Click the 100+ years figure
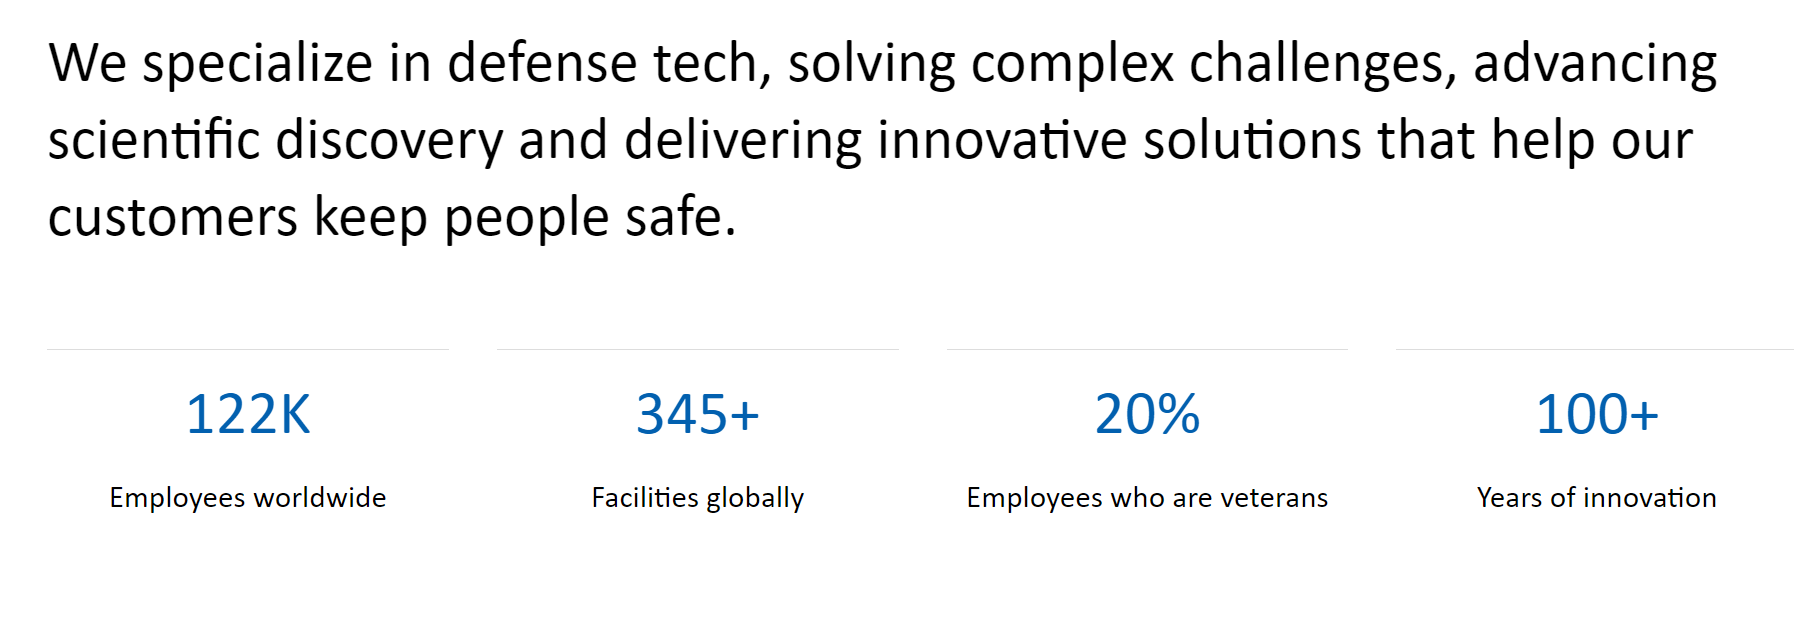1794x633 pixels. point(1597,414)
